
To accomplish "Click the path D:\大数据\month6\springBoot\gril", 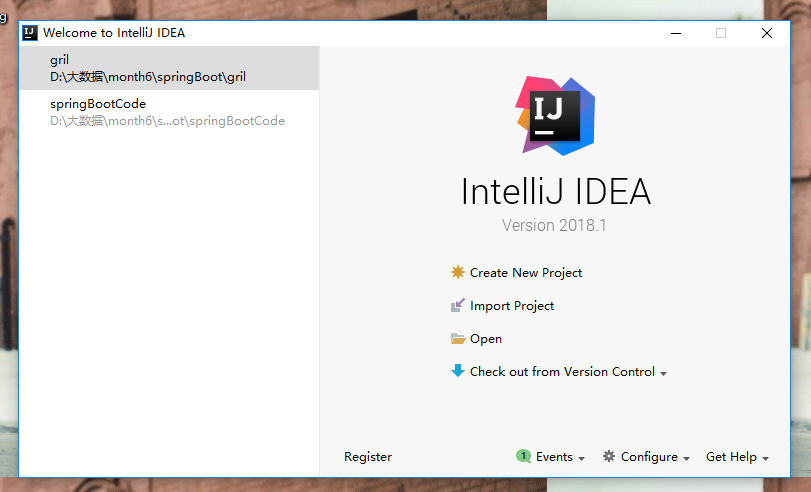I will click(x=148, y=77).
